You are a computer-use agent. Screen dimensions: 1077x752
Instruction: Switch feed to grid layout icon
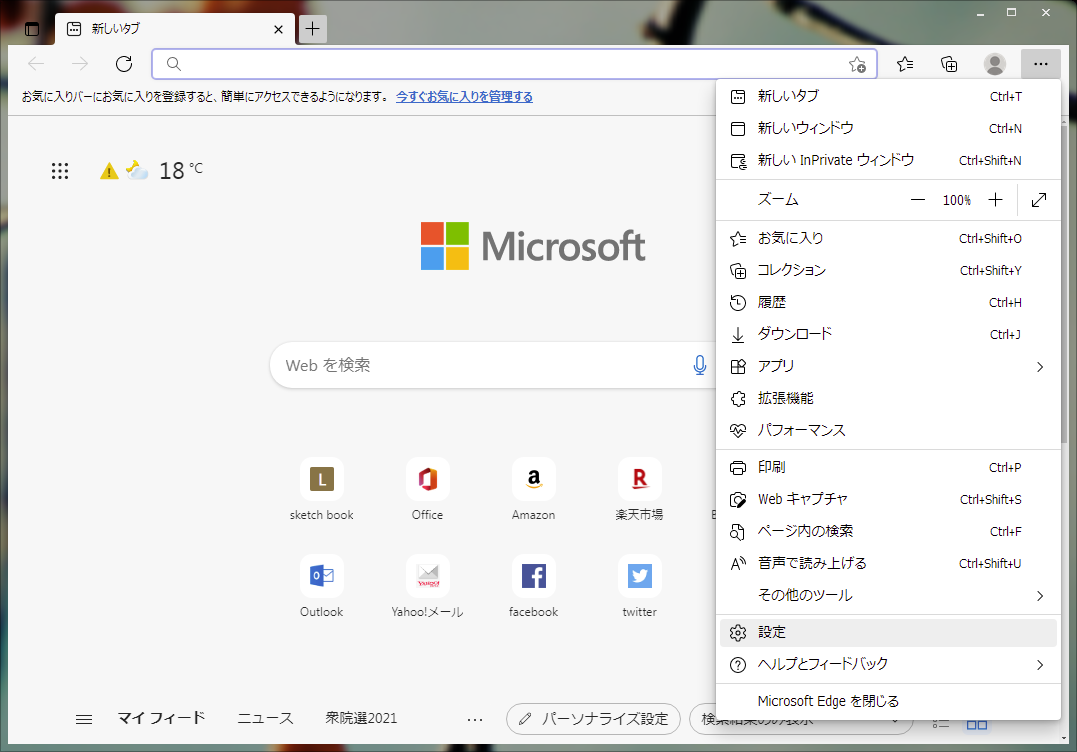(x=977, y=725)
